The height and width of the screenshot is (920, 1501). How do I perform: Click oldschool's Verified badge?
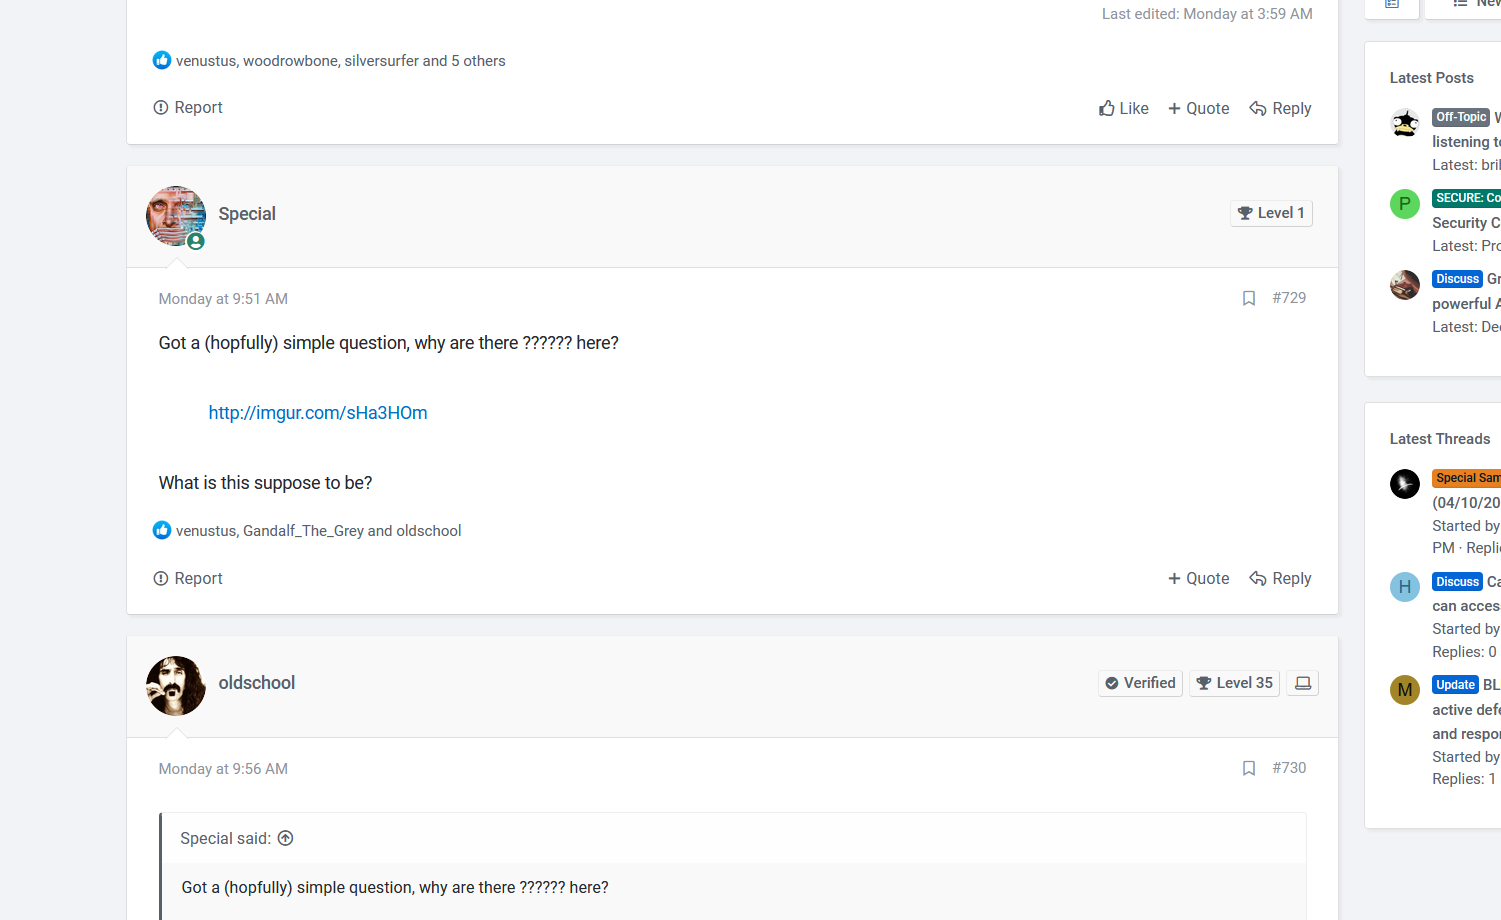(1140, 683)
